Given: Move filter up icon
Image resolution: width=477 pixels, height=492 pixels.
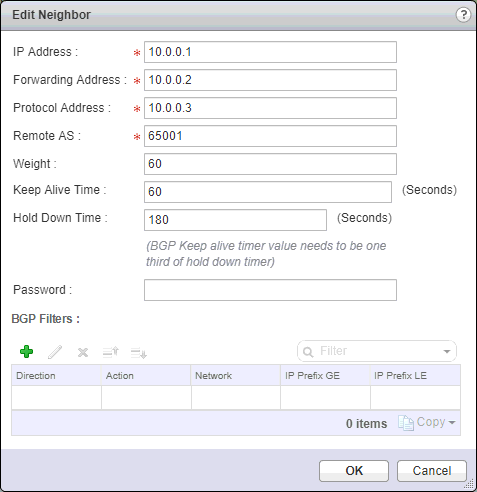Looking at the screenshot, I should (x=111, y=352).
